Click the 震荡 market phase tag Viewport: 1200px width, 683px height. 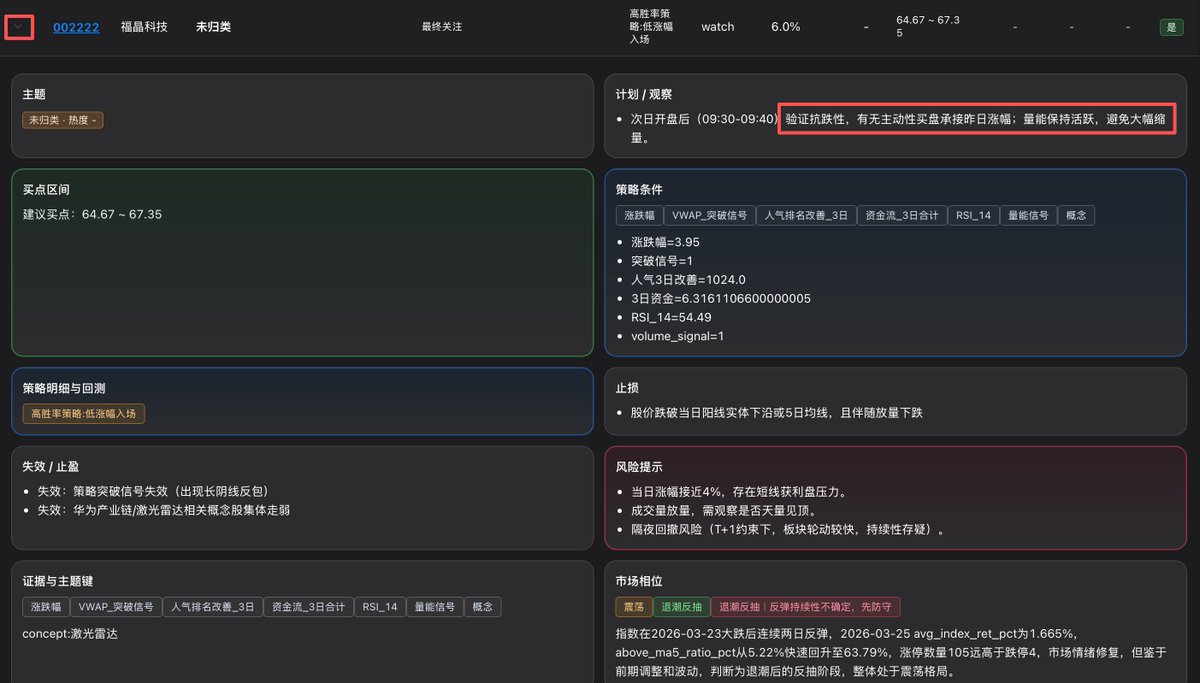pos(632,607)
